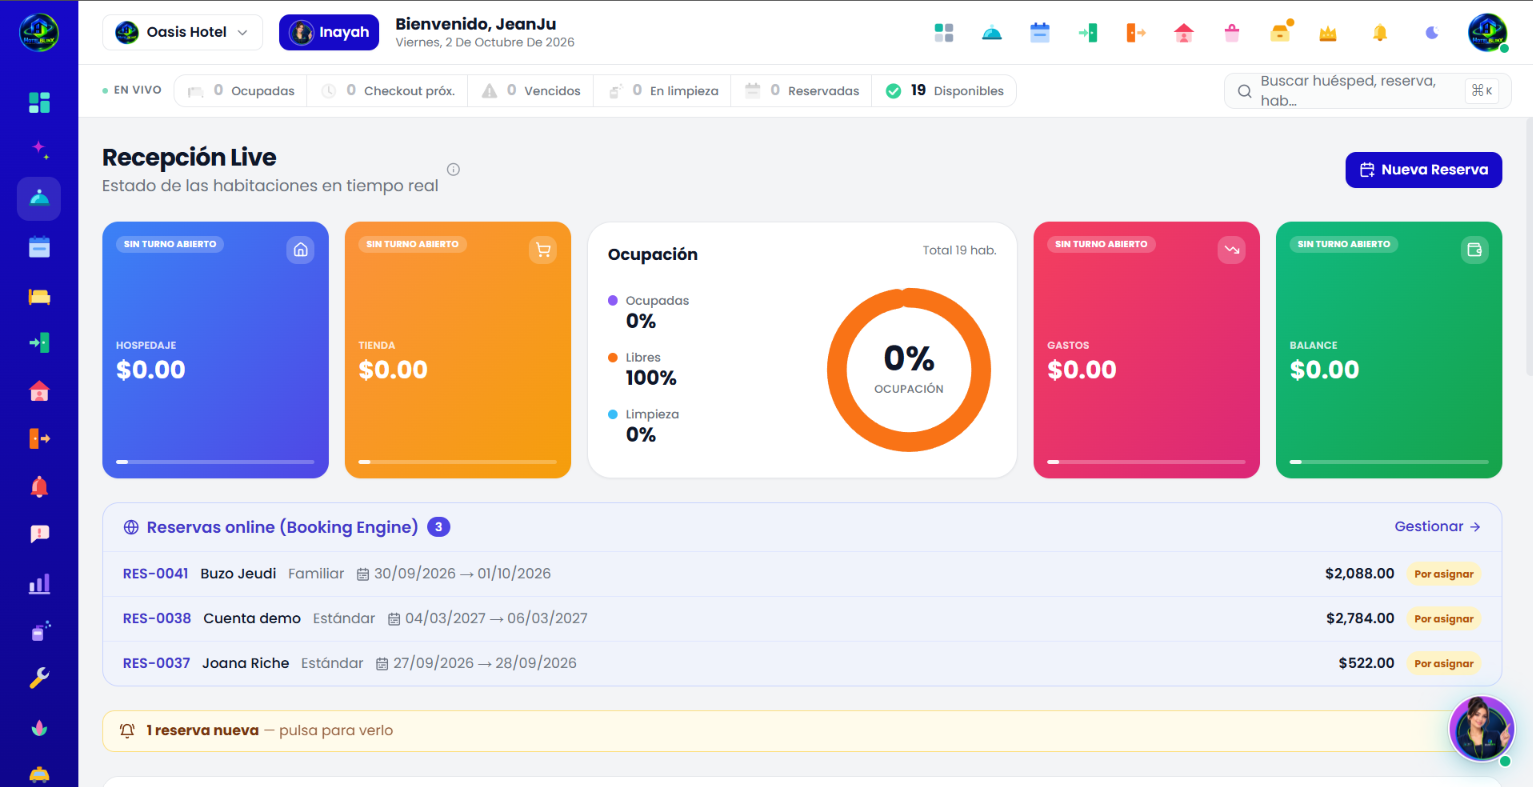The width and height of the screenshot is (1533, 787).
Task: Click Por asignar badge for Buzo Jeudi
Action: [x=1444, y=574]
